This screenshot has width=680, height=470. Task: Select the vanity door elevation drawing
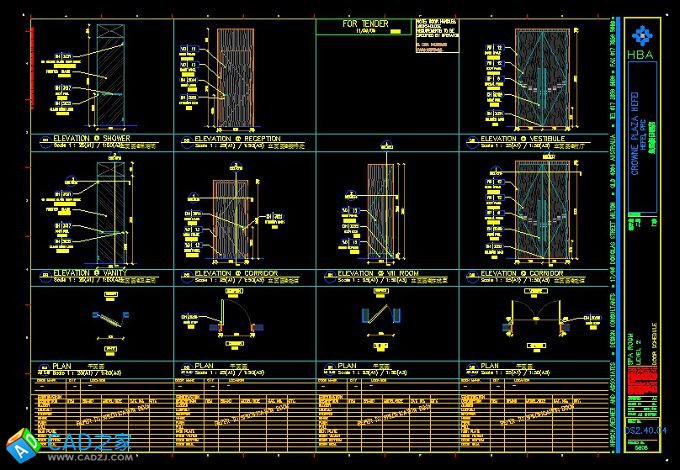click(108, 212)
